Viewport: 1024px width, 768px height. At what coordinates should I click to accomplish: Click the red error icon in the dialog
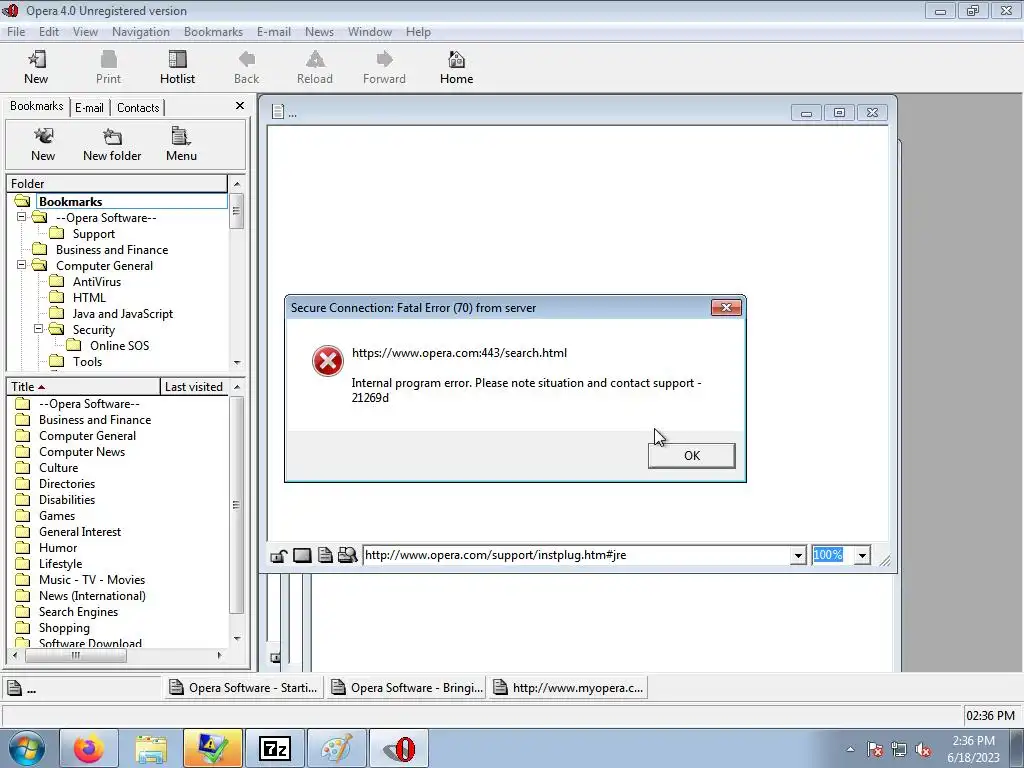(328, 361)
